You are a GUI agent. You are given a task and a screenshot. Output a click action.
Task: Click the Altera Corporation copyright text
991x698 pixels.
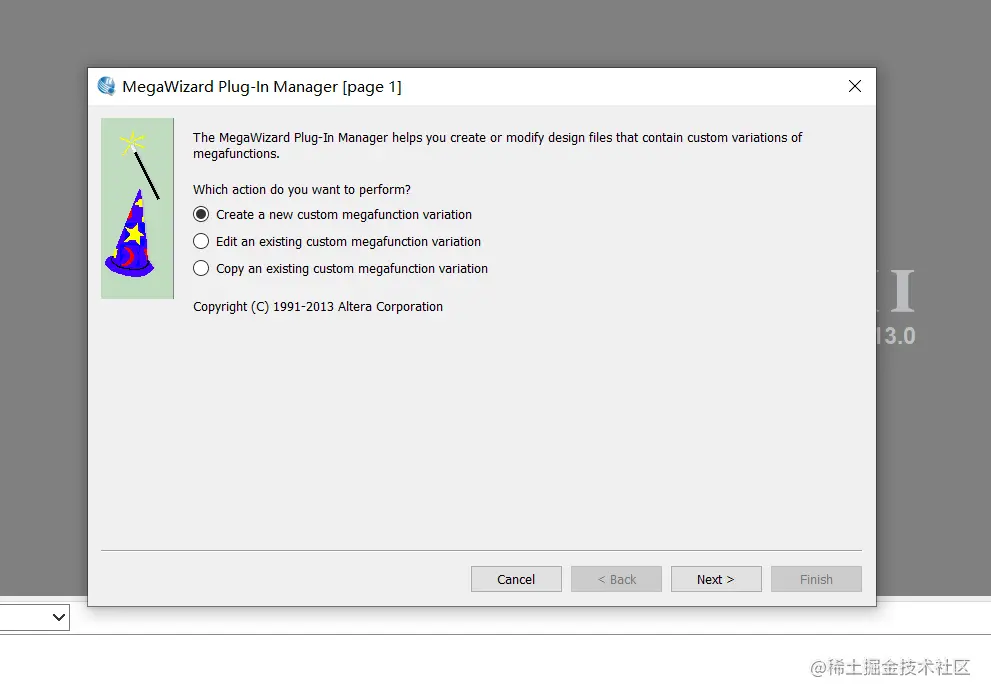click(x=318, y=307)
